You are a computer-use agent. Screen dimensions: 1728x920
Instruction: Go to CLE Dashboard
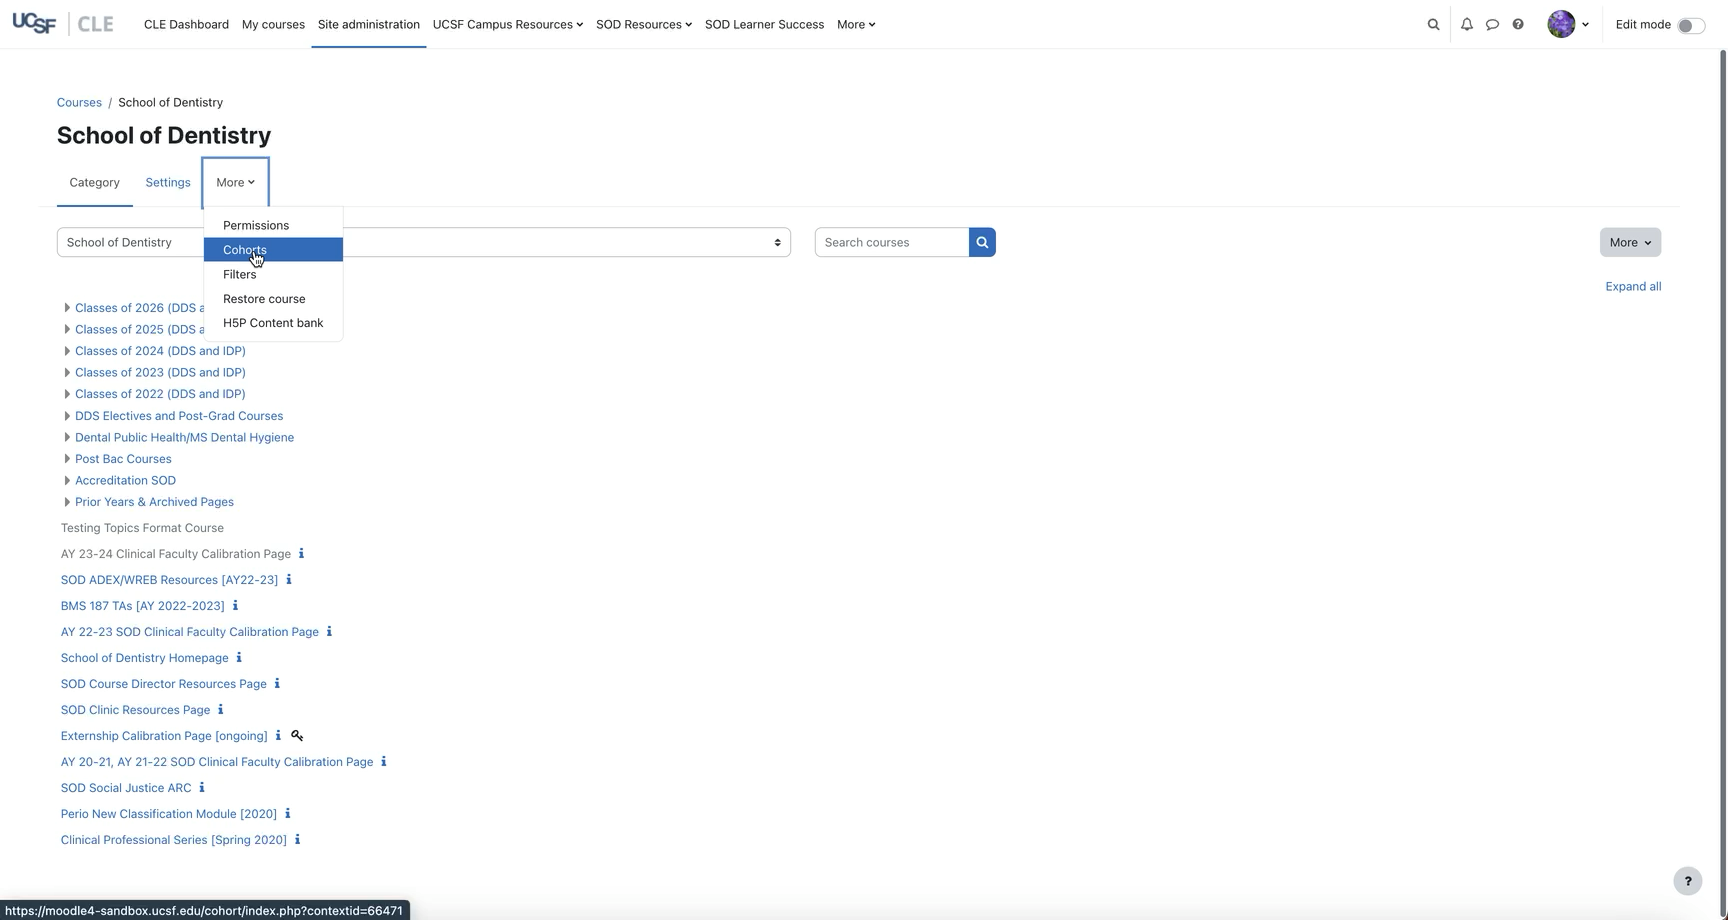click(x=186, y=24)
